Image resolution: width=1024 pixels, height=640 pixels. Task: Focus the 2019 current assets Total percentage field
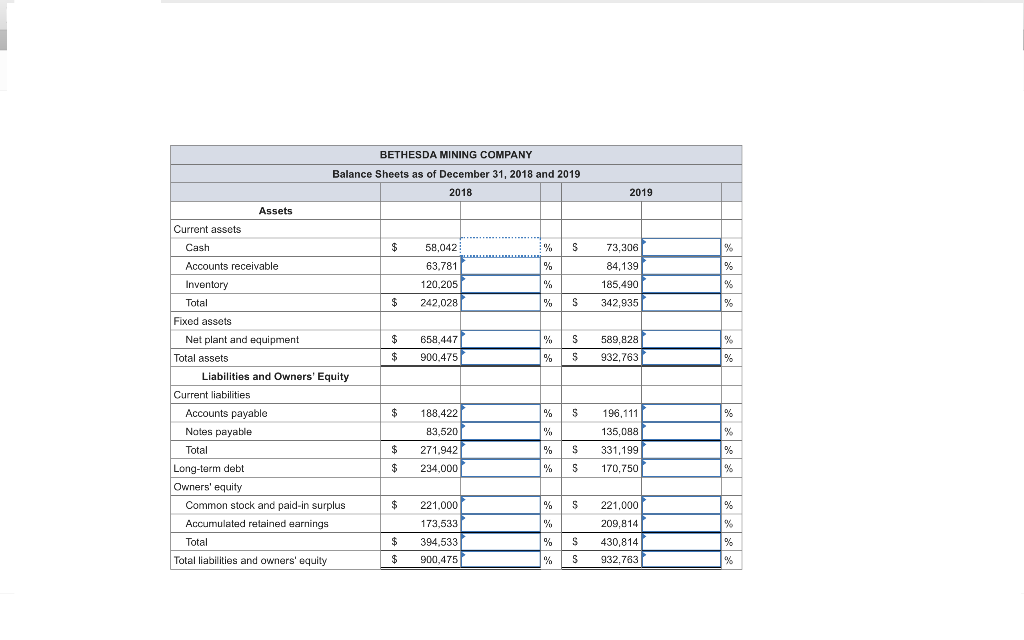coord(682,302)
